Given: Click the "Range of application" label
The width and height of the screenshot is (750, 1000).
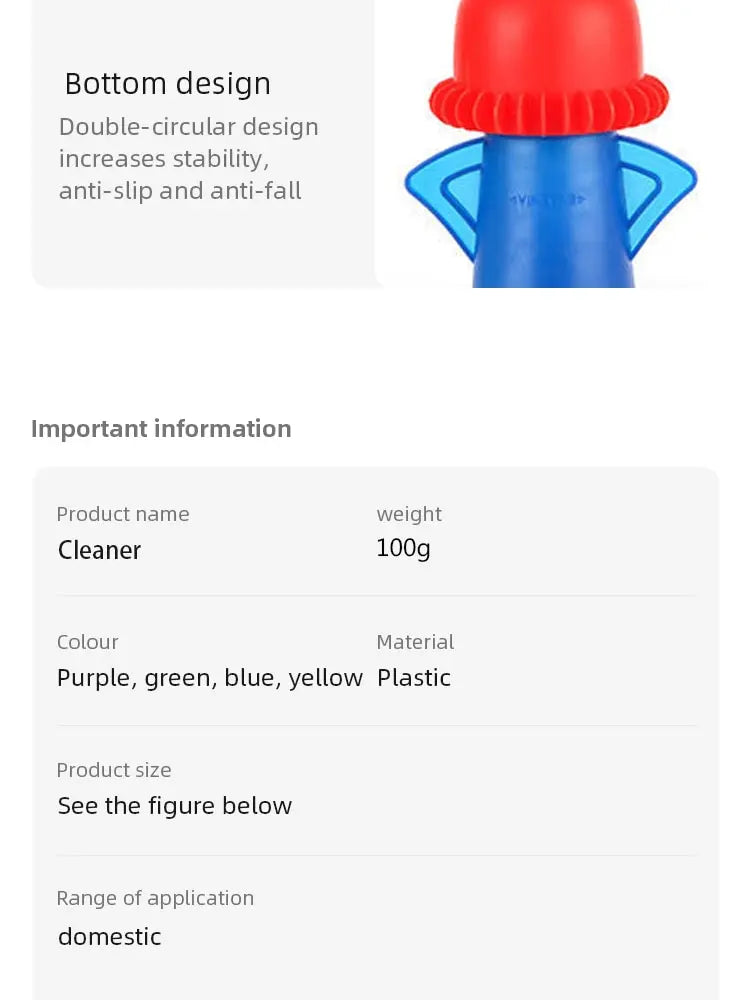Looking at the screenshot, I should point(155,898).
